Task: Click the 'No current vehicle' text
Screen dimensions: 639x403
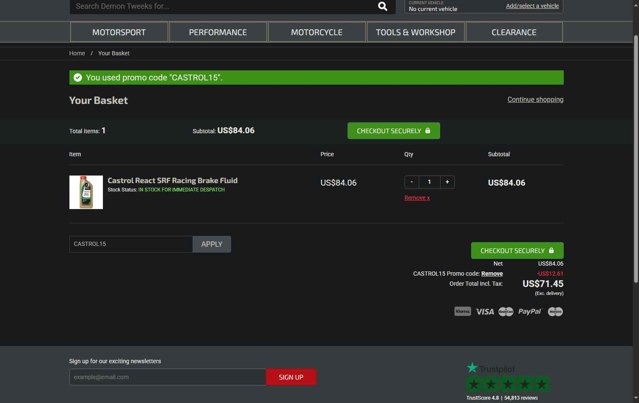Action: [433, 9]
